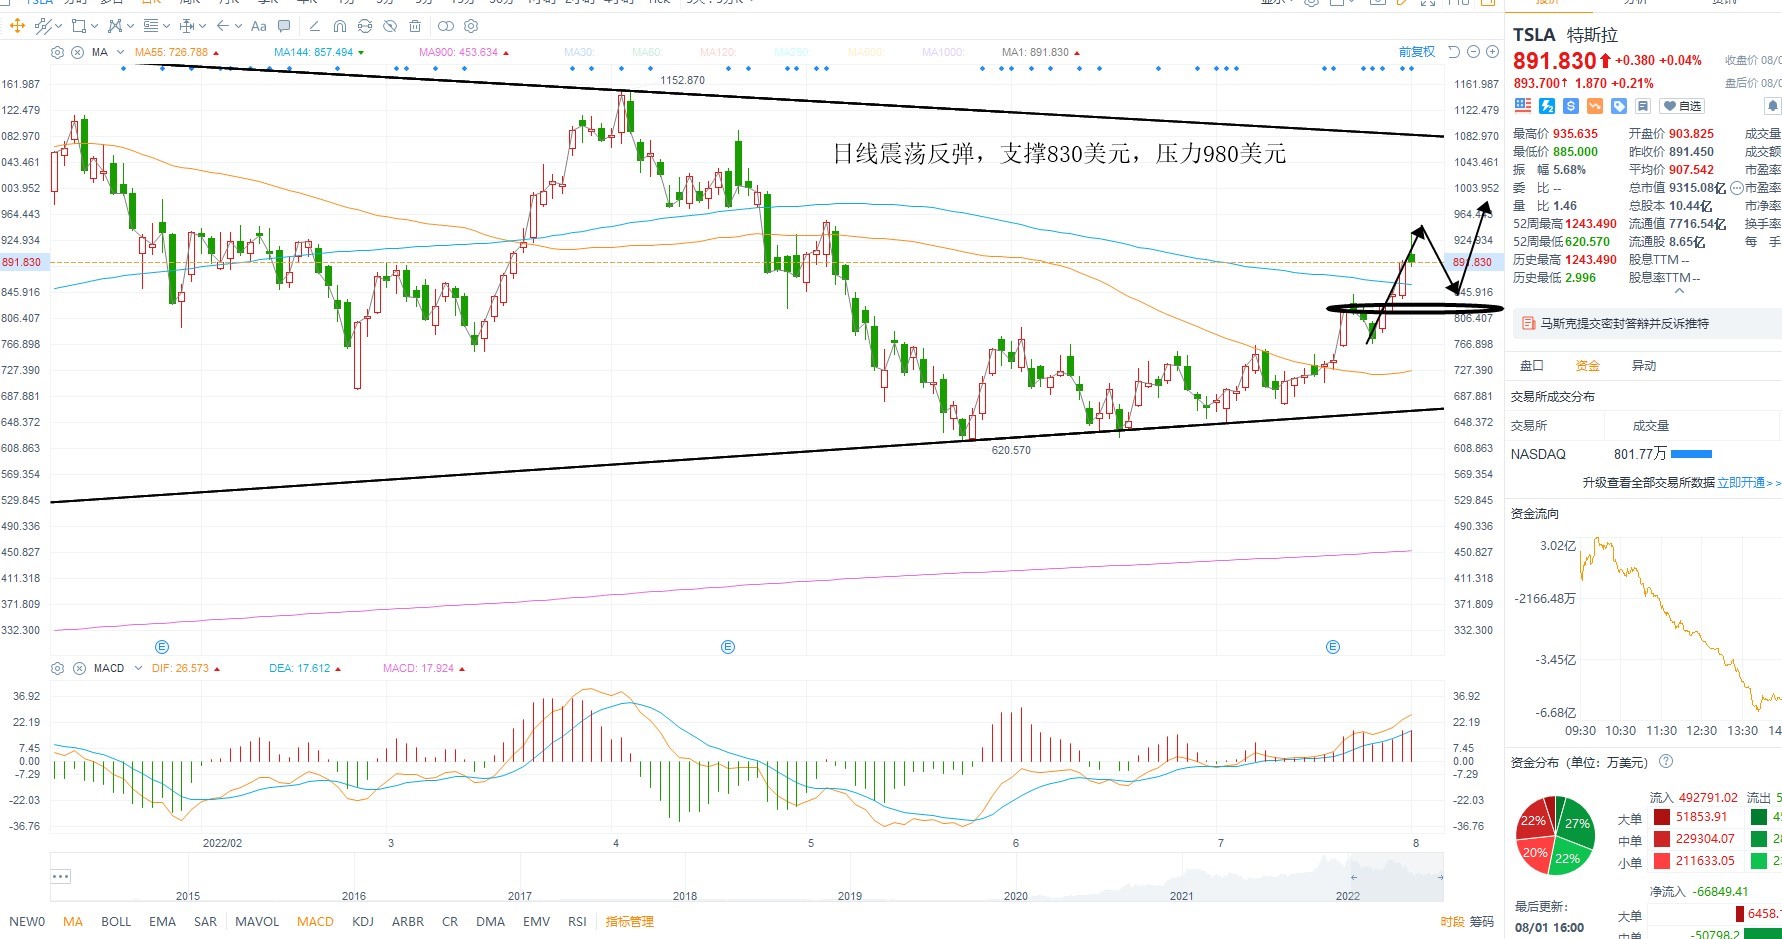Toggle the MACD sub-indicator
The width and height of the screenshot is (1782, 939).
click(315, 922)
